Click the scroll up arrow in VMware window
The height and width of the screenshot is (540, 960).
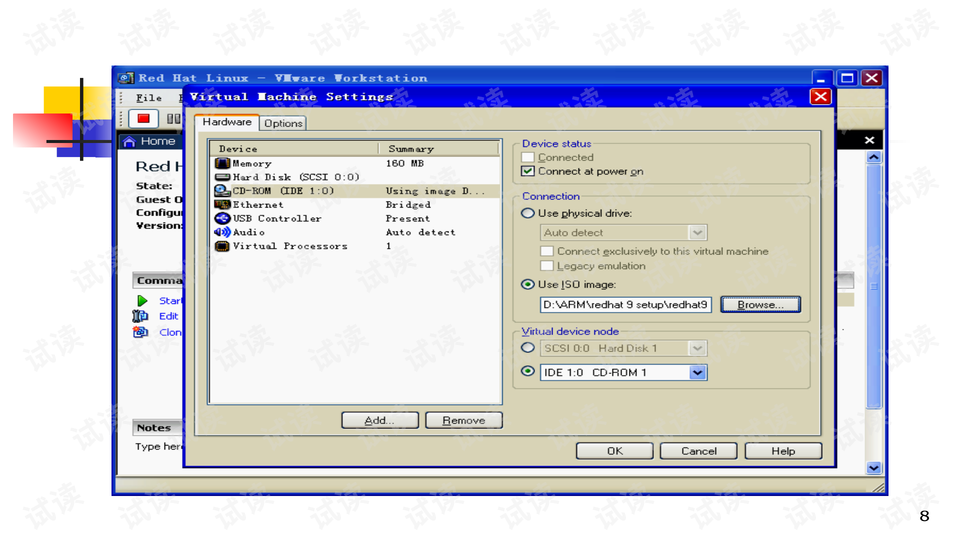874,157
